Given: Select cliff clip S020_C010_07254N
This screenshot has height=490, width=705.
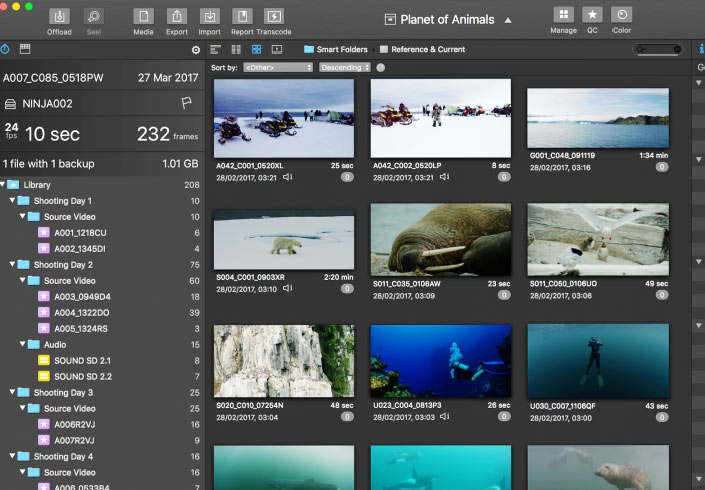Looking at the screenshot, I should 284,361.
